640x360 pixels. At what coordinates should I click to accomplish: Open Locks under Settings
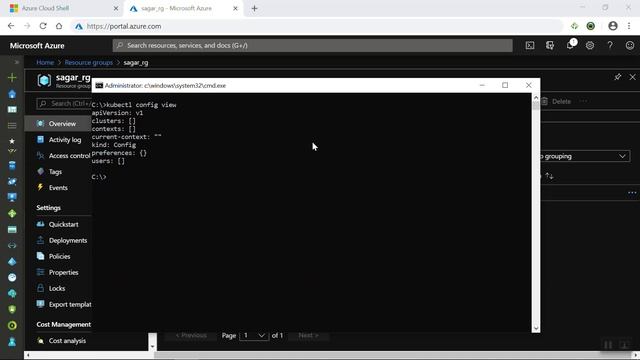point(58,288)
